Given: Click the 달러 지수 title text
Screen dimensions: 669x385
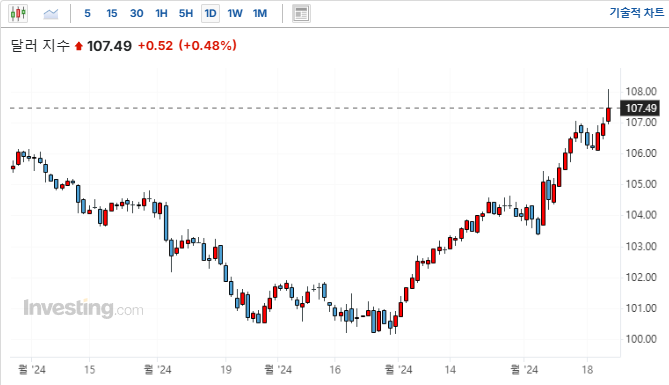Looking at the screenshot, I should click(40, 45).
